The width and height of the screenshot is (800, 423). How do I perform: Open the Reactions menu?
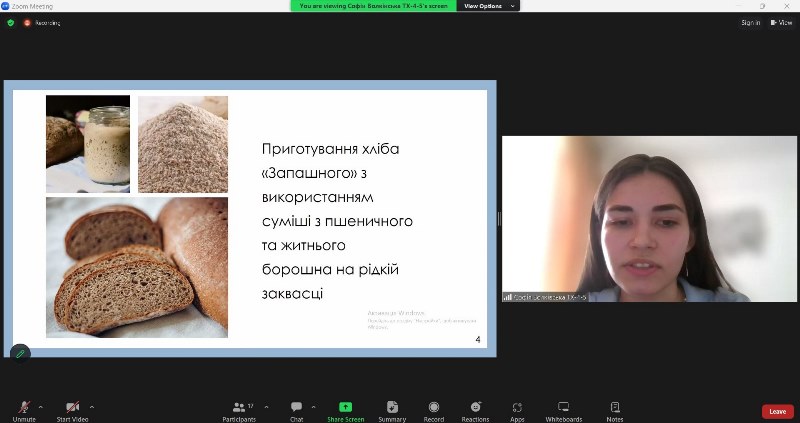(475, 408)
